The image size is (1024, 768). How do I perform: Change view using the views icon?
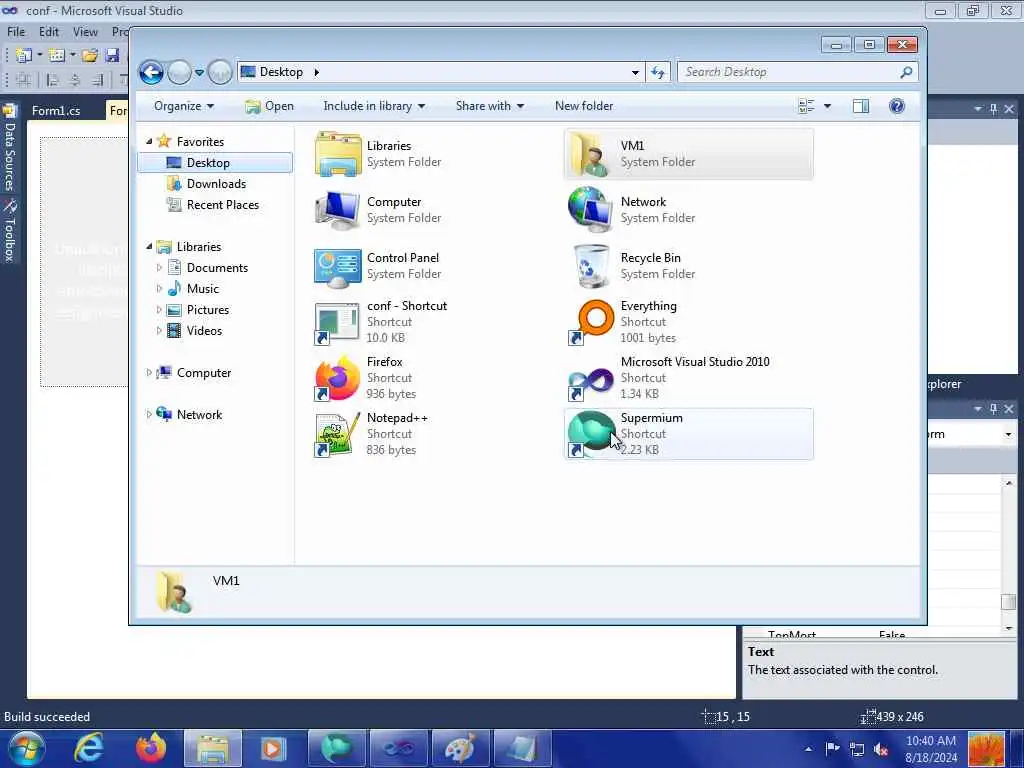pyautogui.click(x=807, y=106)
